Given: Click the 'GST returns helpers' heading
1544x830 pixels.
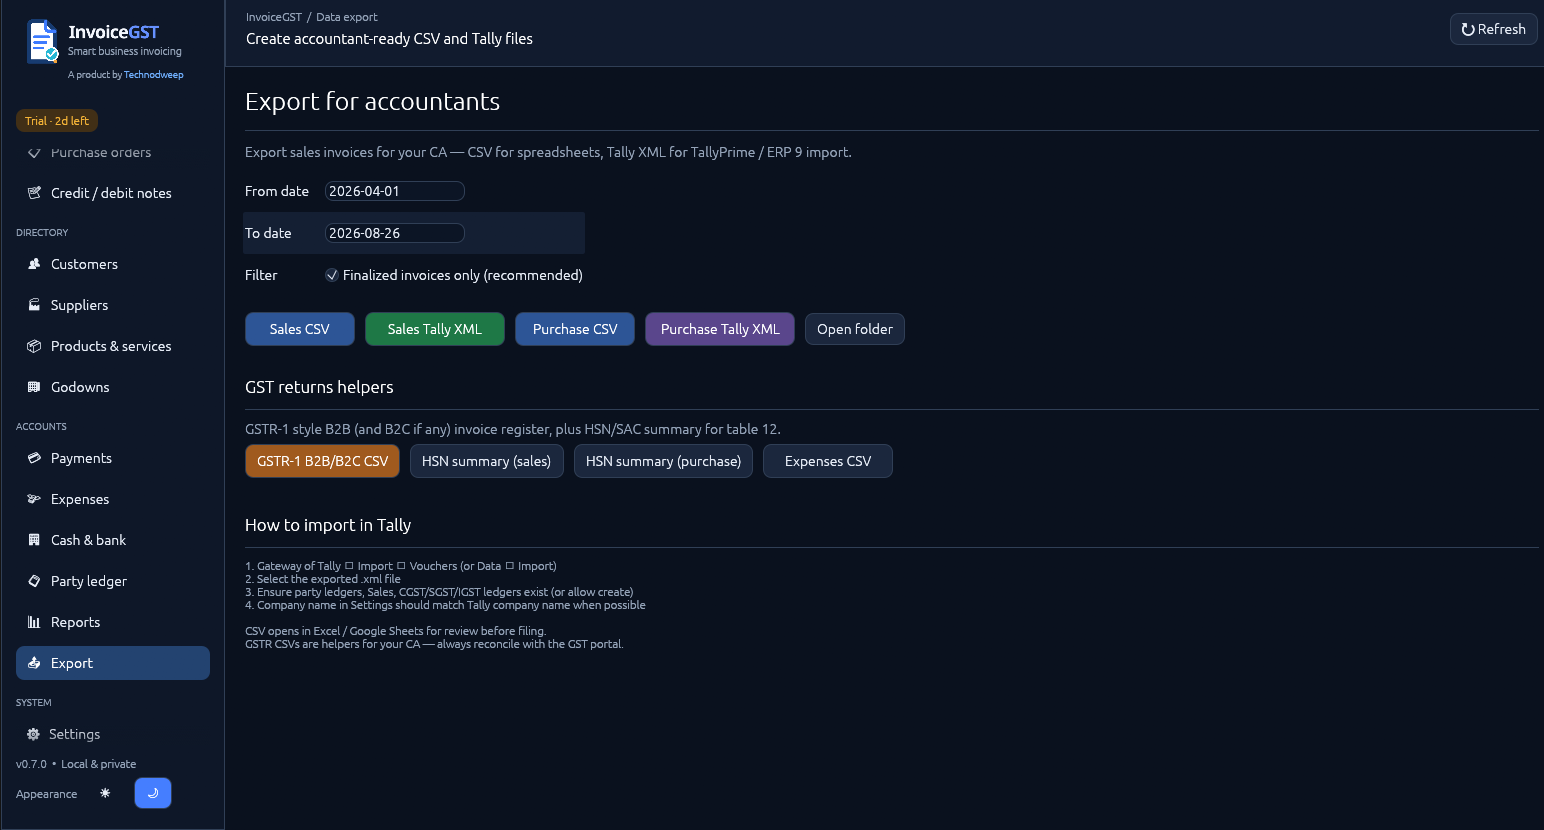Looking at the screenshot, I should click(x=319, y=387).
